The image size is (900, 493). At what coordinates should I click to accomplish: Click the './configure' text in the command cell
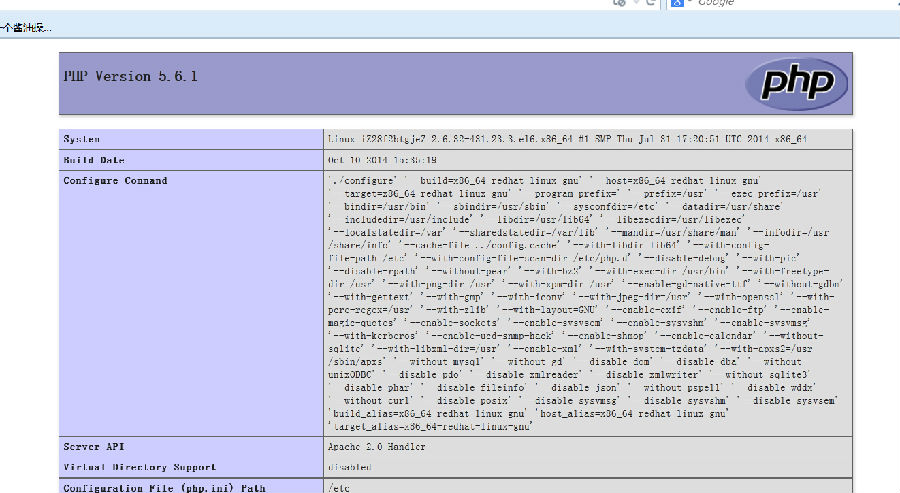[x=362, y=180]
